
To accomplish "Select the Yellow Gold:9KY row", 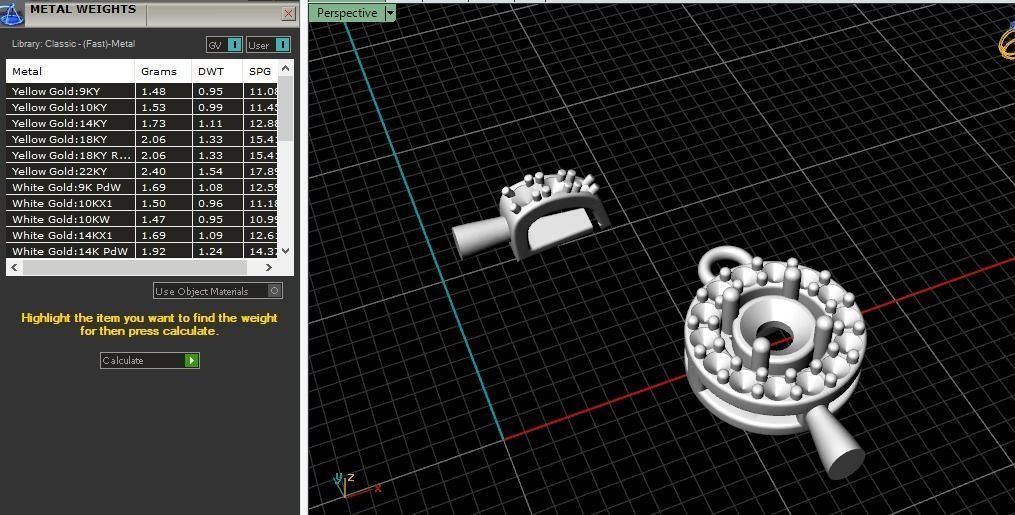I will click(x=142, y=91).
